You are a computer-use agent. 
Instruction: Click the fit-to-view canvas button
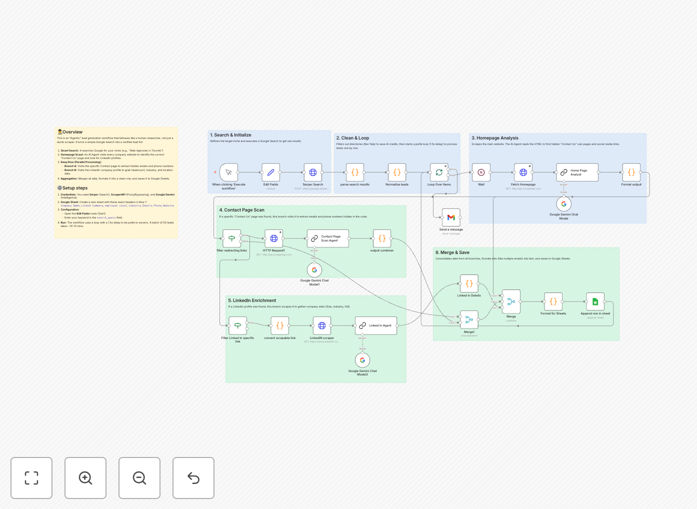[x=32, y=478]
